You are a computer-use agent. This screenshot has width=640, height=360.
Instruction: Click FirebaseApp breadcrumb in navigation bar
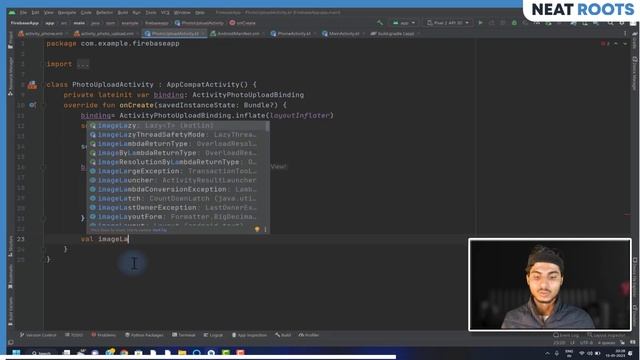tap(24, 23)
